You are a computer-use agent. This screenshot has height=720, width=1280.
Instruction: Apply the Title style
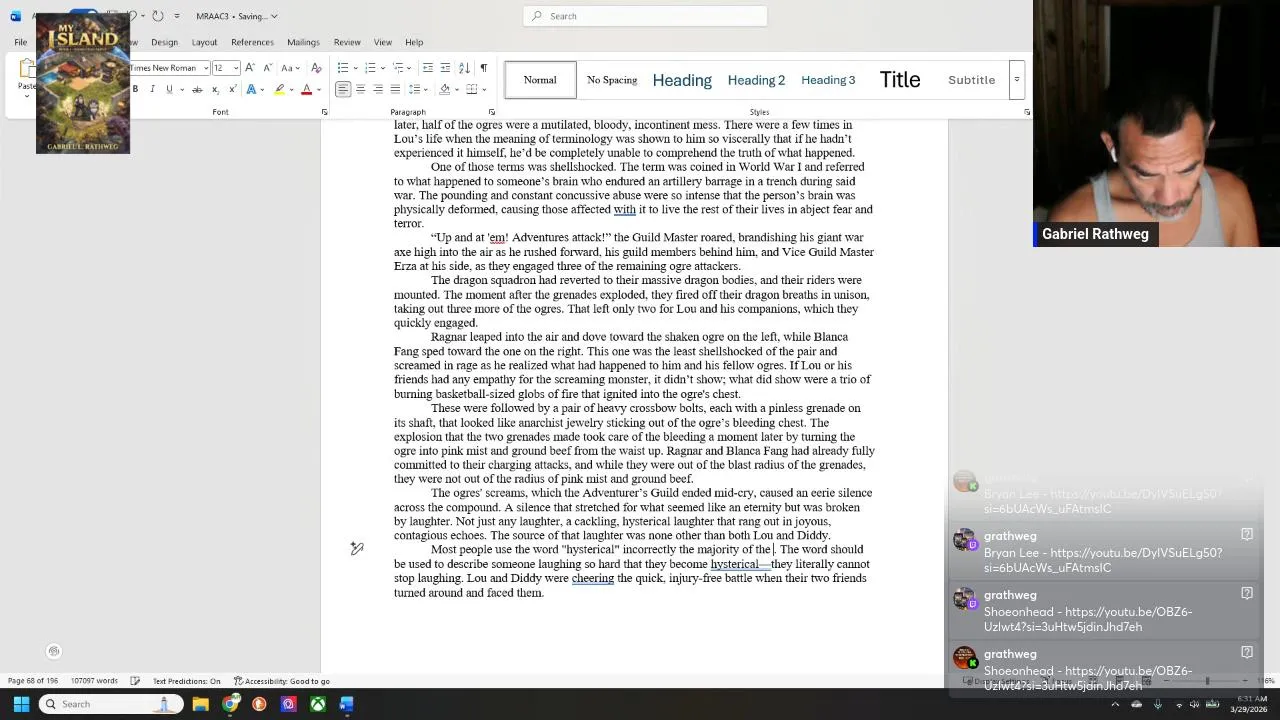click(x=900, y=80)
